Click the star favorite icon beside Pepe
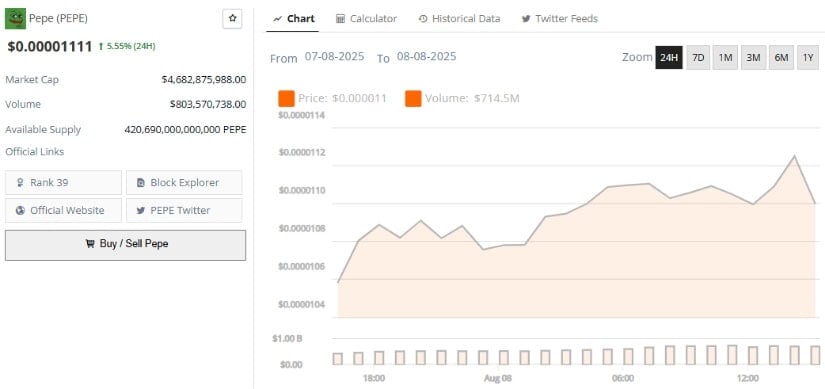825x389 pixels. pyautogui.click(x=233, y=18)
